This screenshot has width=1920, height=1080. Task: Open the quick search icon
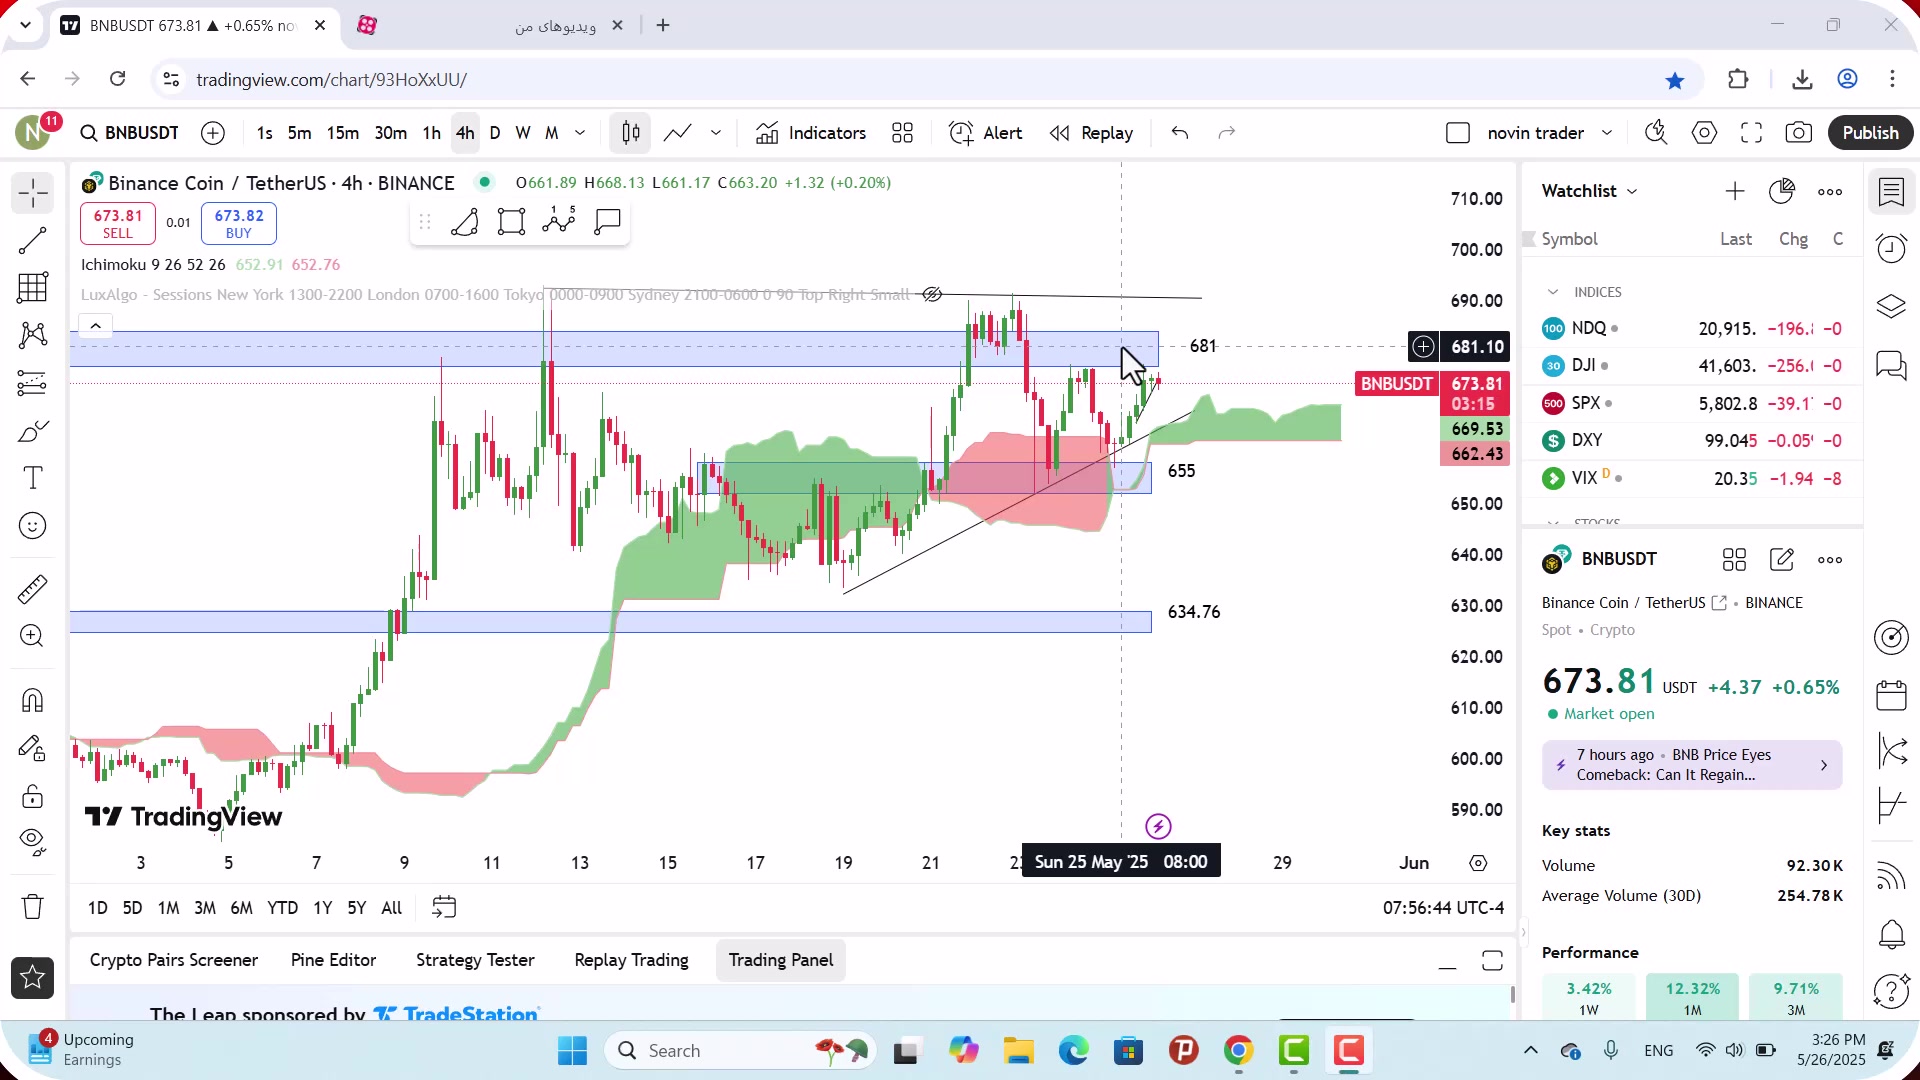[x=1657, y=133]
